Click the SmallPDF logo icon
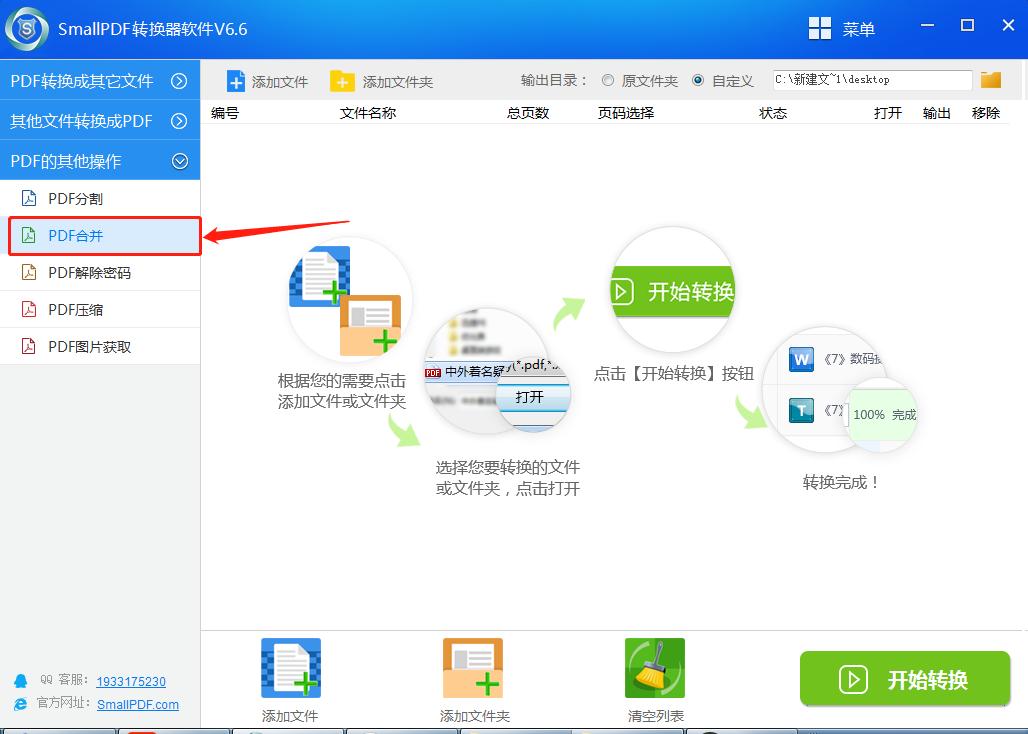The height and width of the screenshot is (734, 1028). [x=25, y=28]
